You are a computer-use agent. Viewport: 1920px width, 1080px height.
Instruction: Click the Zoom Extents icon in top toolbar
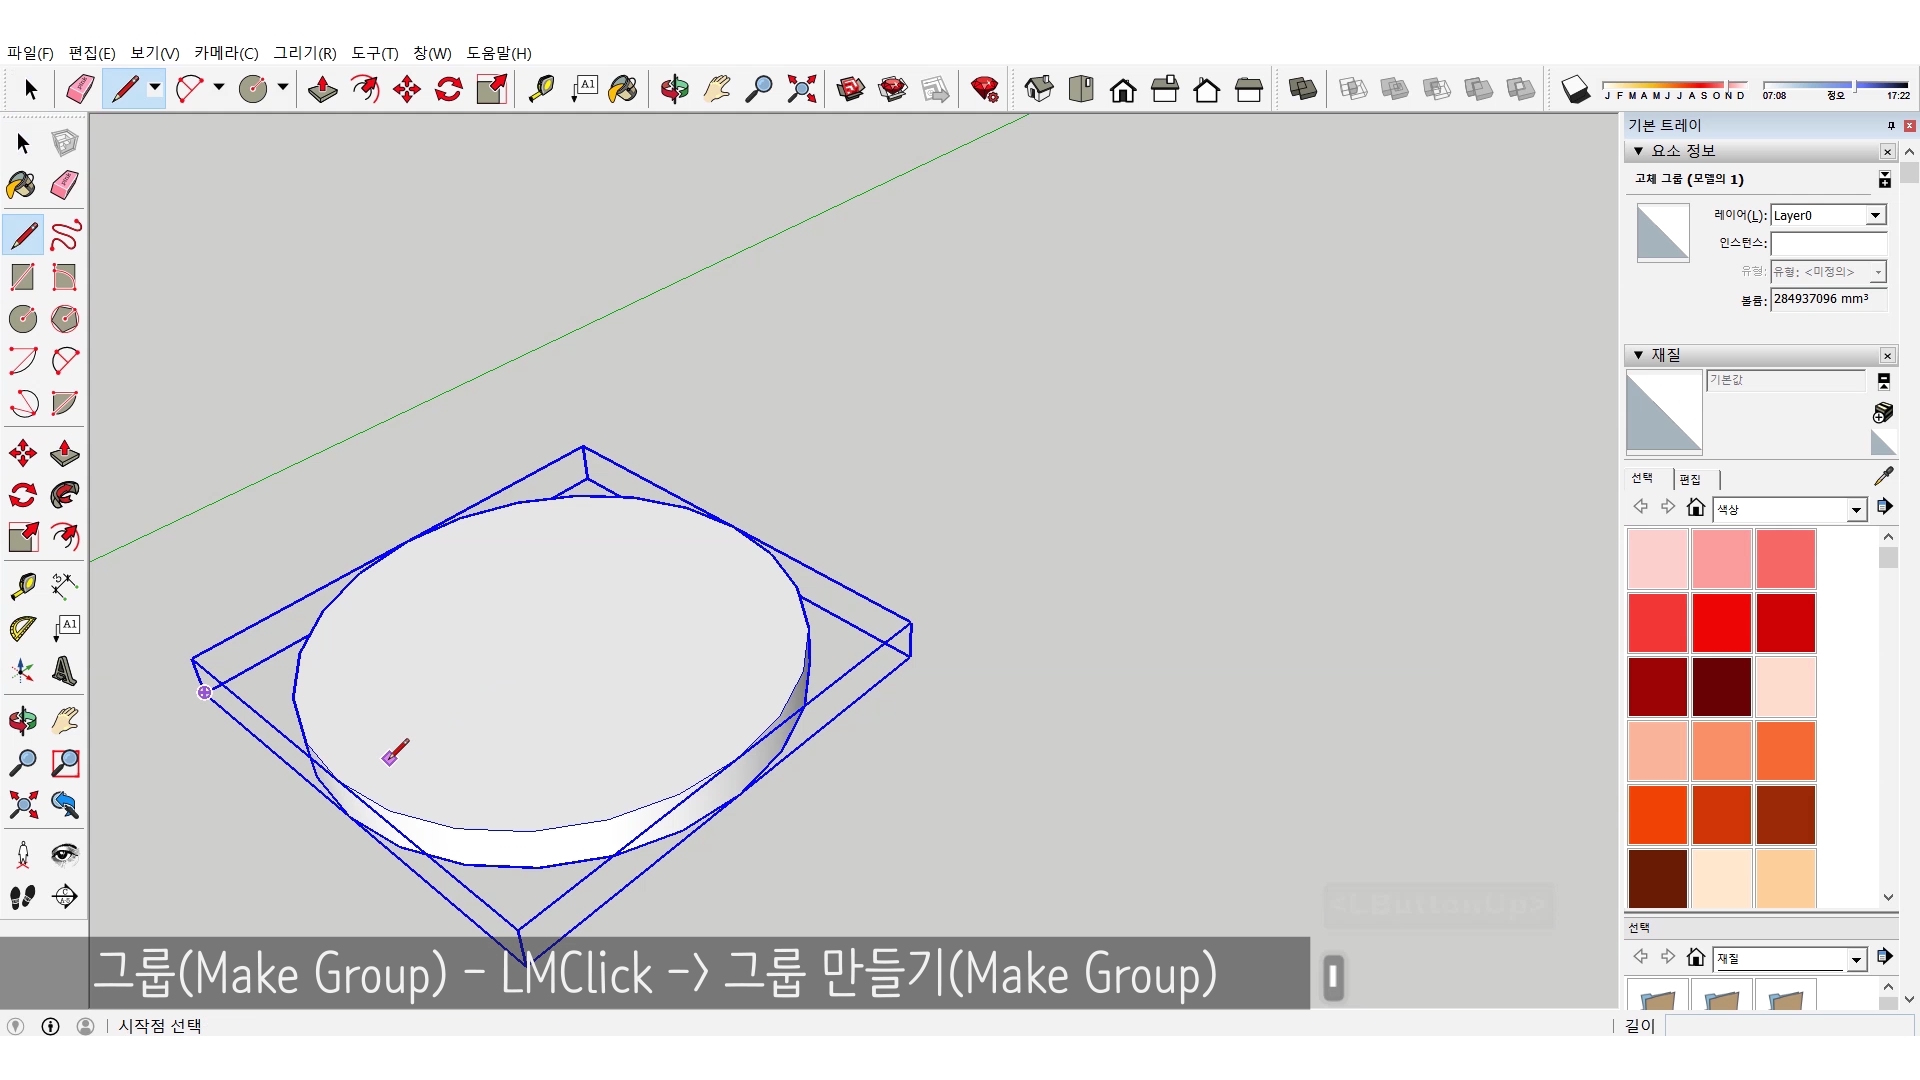[x=801, y=89]
